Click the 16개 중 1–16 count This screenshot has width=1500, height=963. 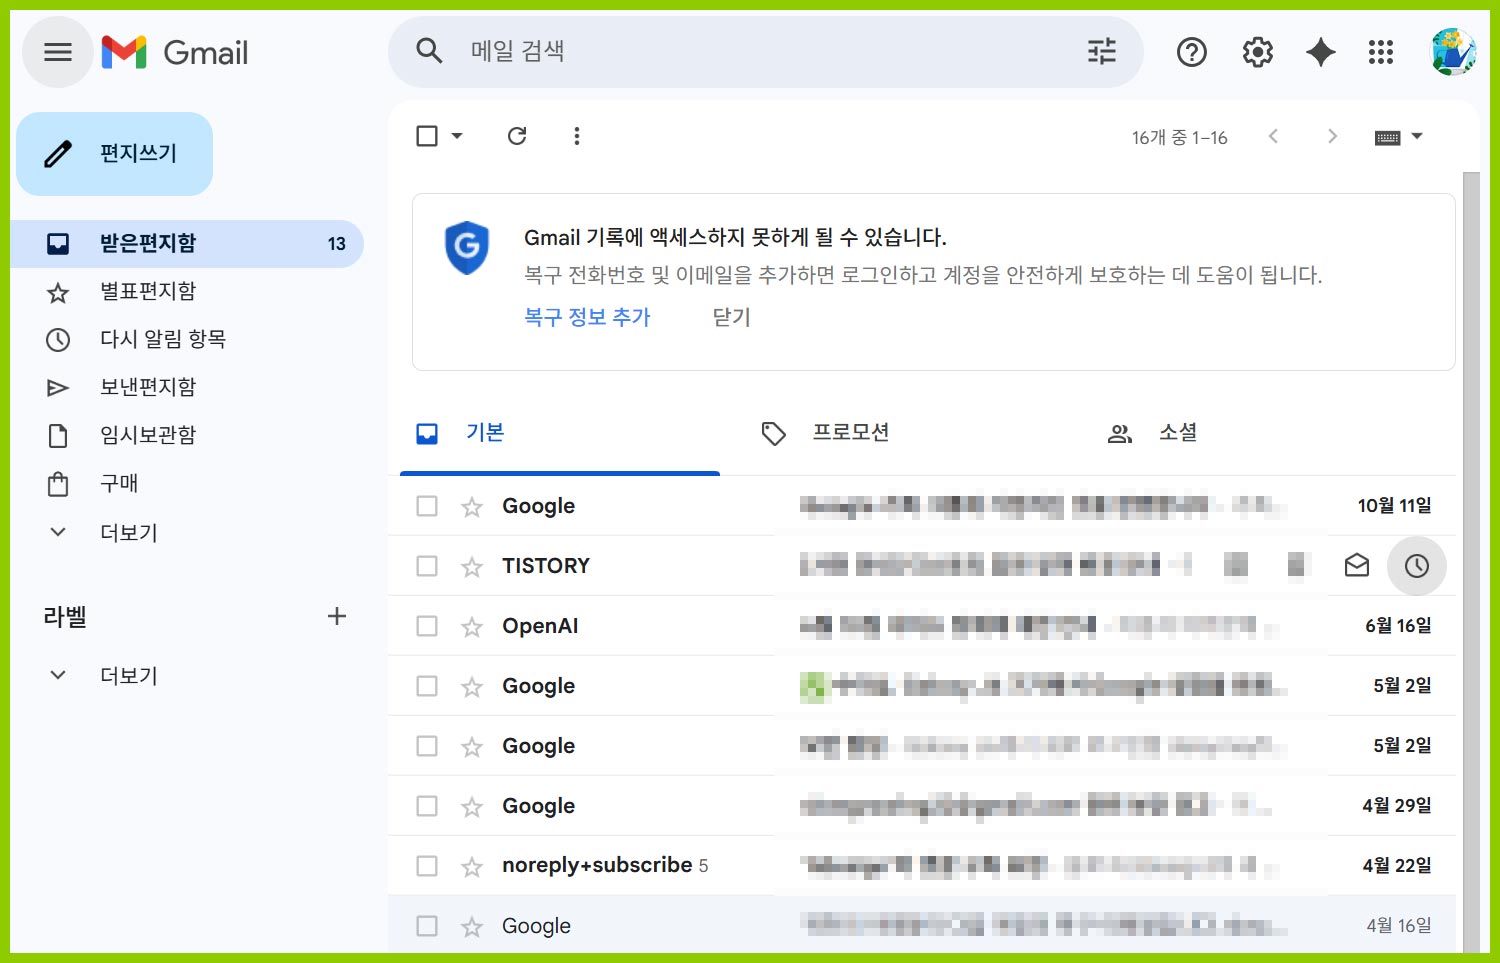(1179, 138)
